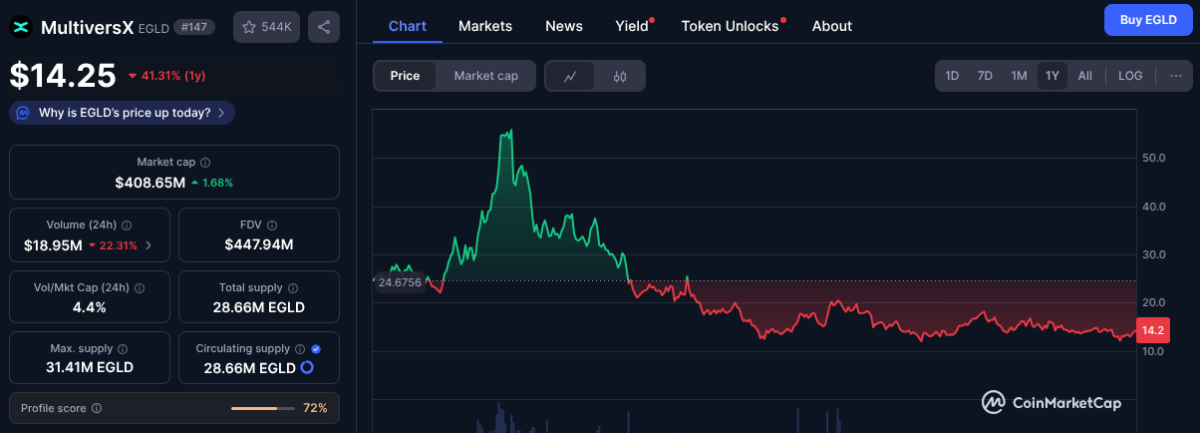1200x433 pixels.
Task: Select the candlestick chart icon
Action: coord(620,76)
